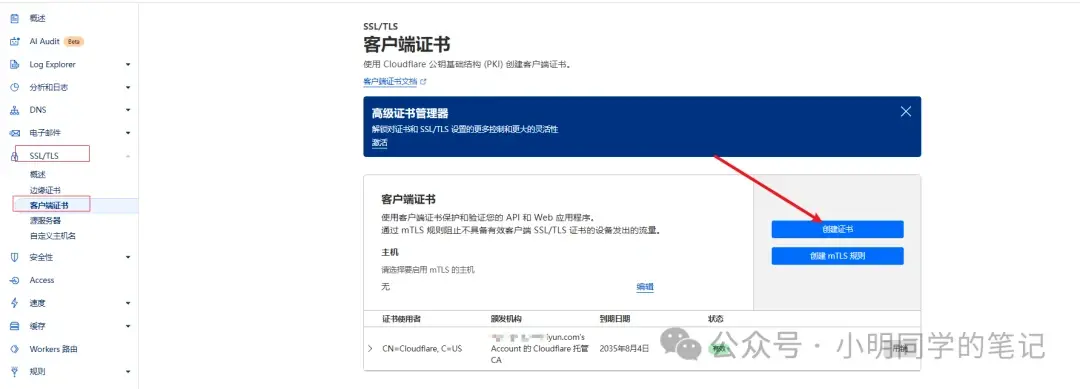This screenshot has height=389, width=1080.
Task: Select 概述 under SSL/TLS submenu
Action: pos(38,175)
